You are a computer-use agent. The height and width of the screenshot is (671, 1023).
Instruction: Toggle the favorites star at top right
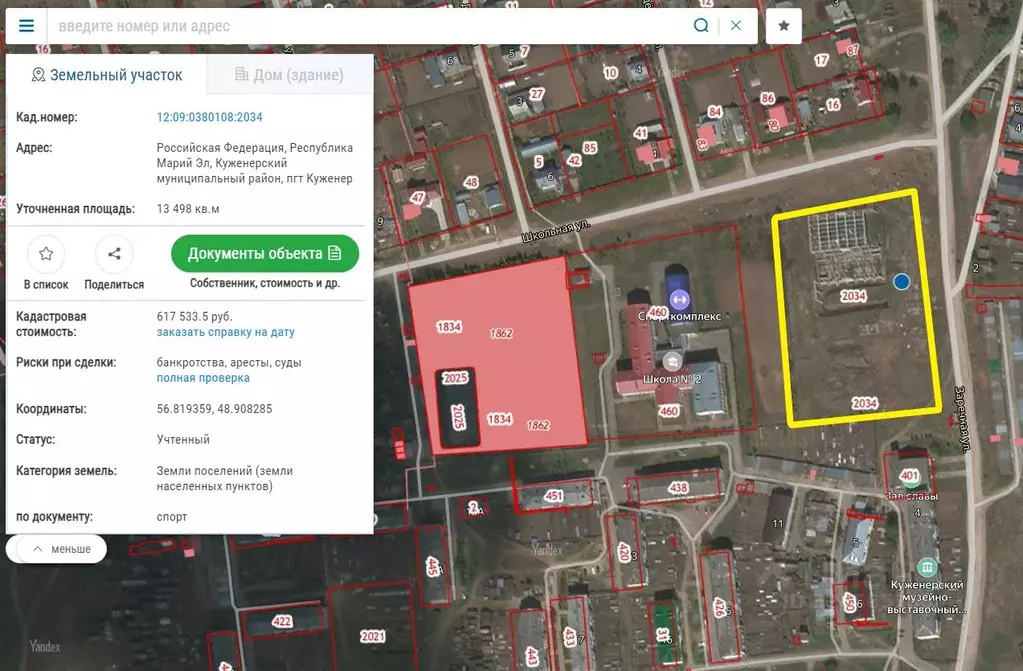click(783, 25)
